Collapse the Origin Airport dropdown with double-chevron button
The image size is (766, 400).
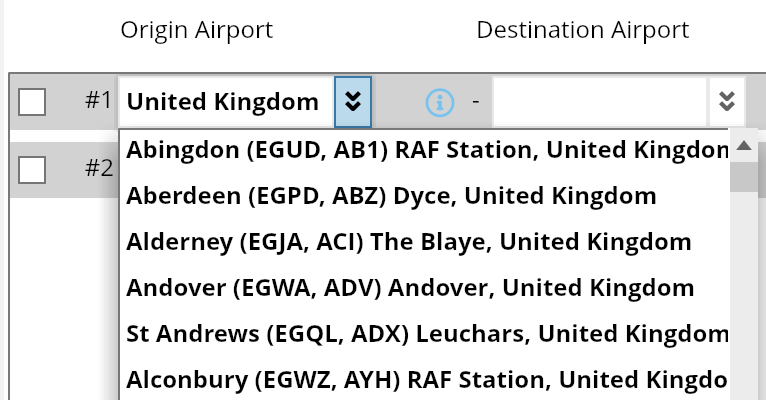(x=353, y=102)
